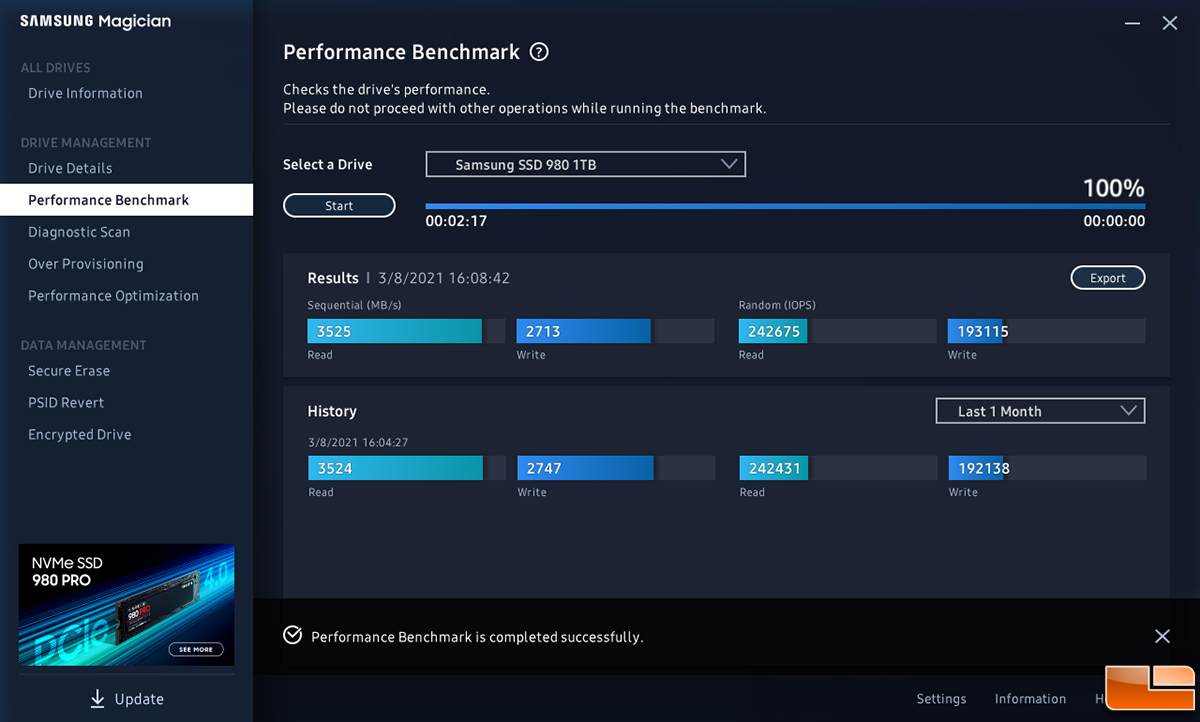Click the 242431 history random read bar
Image resolution: width=1200 pixels, height=722 pixels.
(838, 468)
